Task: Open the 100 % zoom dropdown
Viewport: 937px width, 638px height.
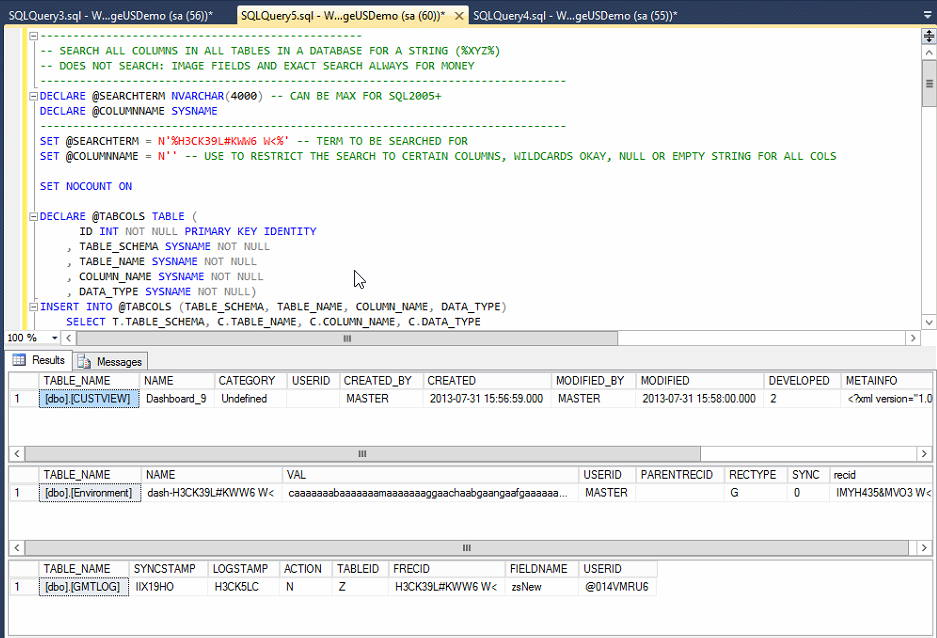Action: [52, 339]
